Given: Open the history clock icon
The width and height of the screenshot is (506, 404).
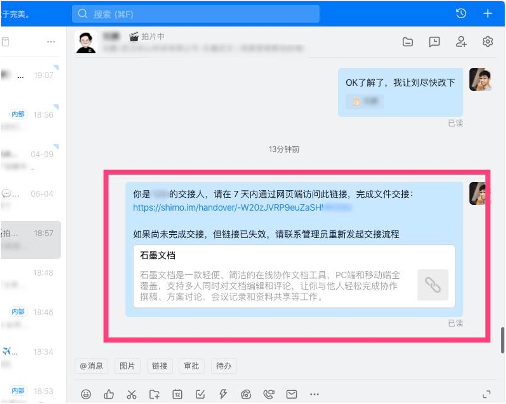Looking at the screenshot, I should (x=461, y=14).
